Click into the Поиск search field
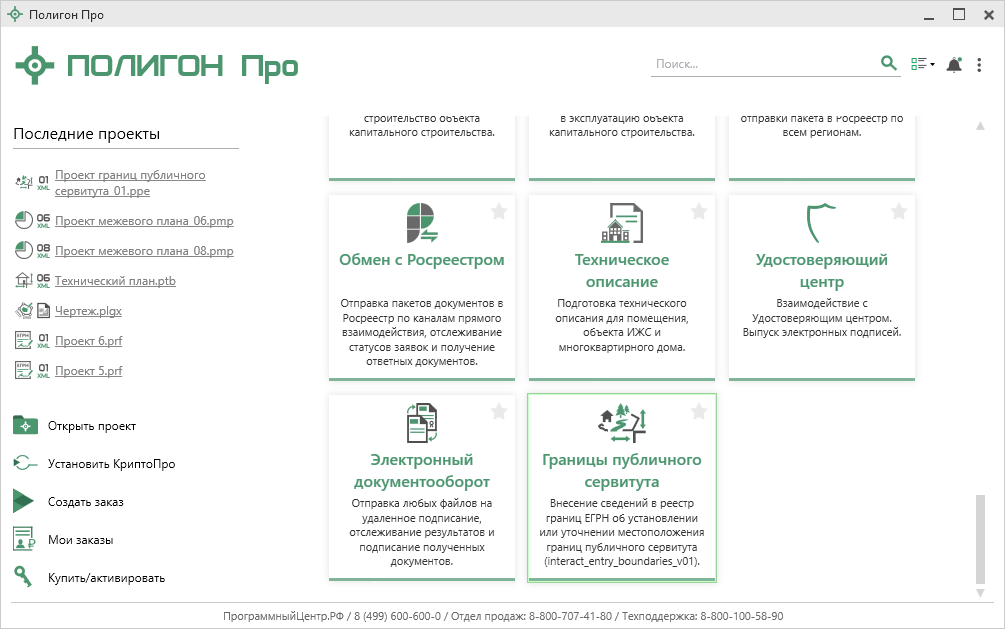Screen dimensions: 1005x629 [762, 64]
